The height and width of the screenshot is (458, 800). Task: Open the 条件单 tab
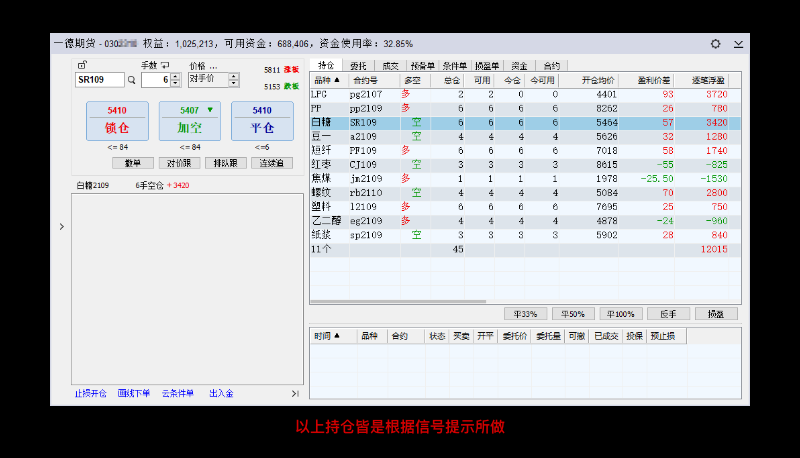pos(453,66)
